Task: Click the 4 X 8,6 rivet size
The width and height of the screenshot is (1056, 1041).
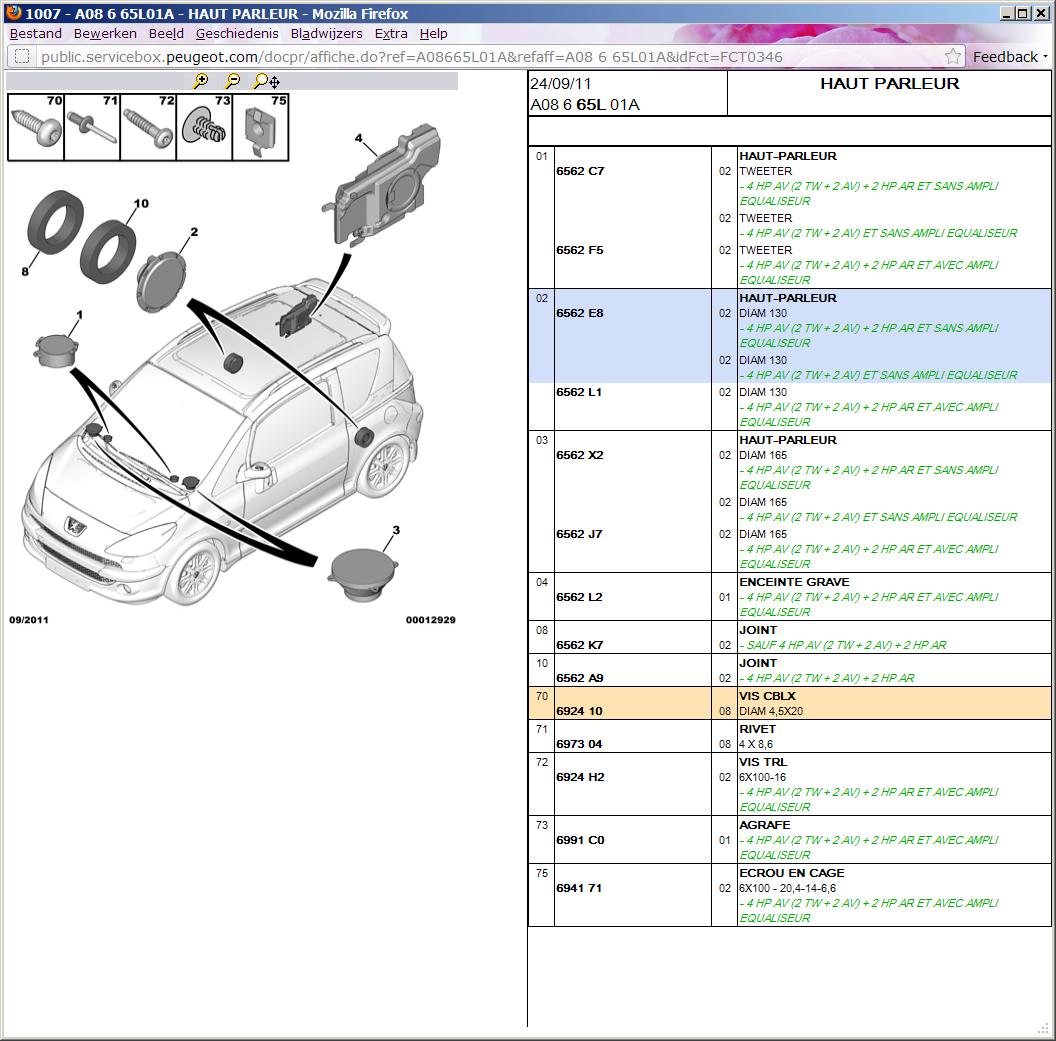Action: point(756,744)
